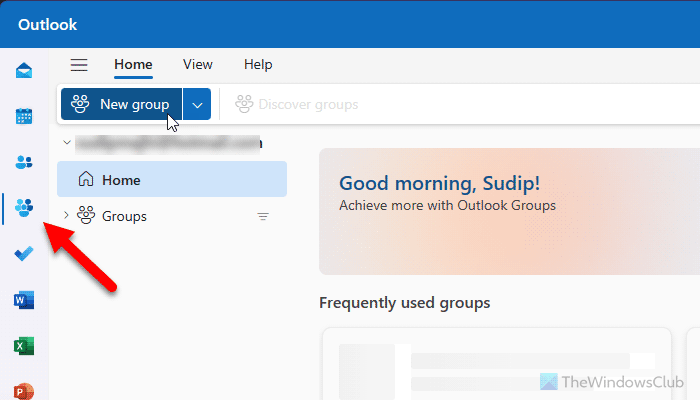Viewport: 700px width, 400px height.
Task: Select the Groups icon in sidebar
Action: [24, 208]
